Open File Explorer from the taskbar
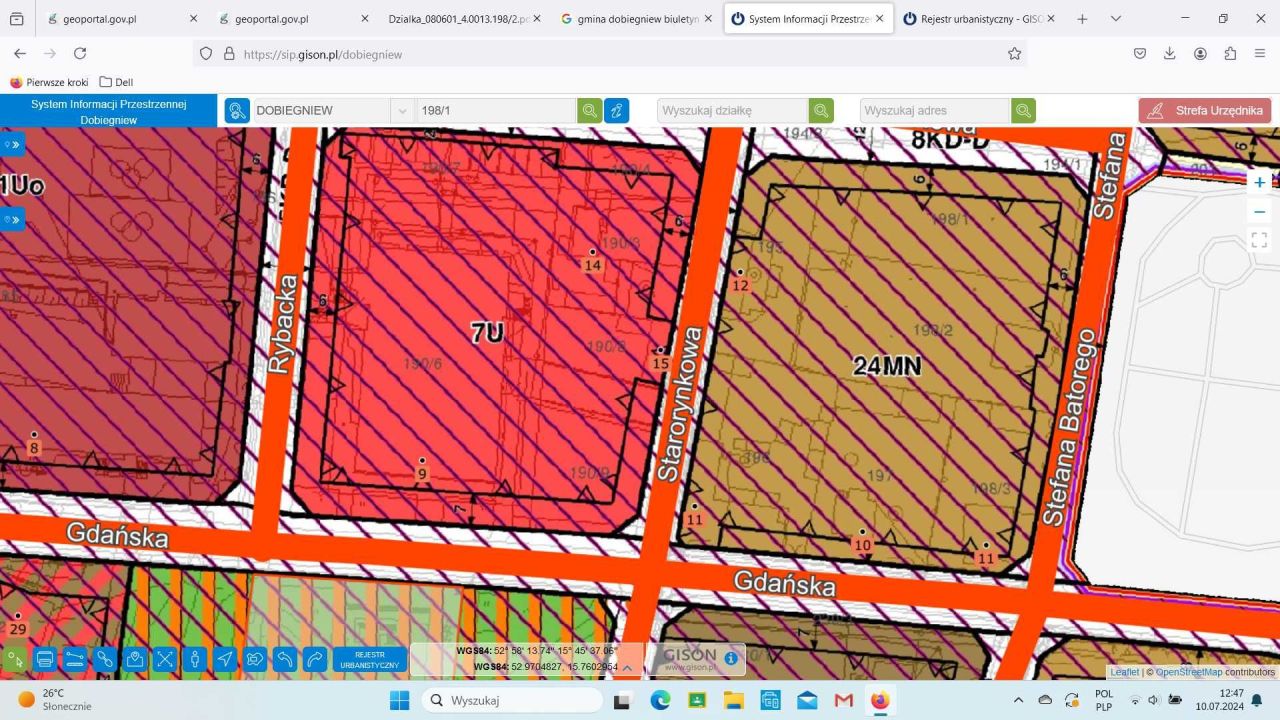Viewport: 1280px width, 720px height. point(734,700)
